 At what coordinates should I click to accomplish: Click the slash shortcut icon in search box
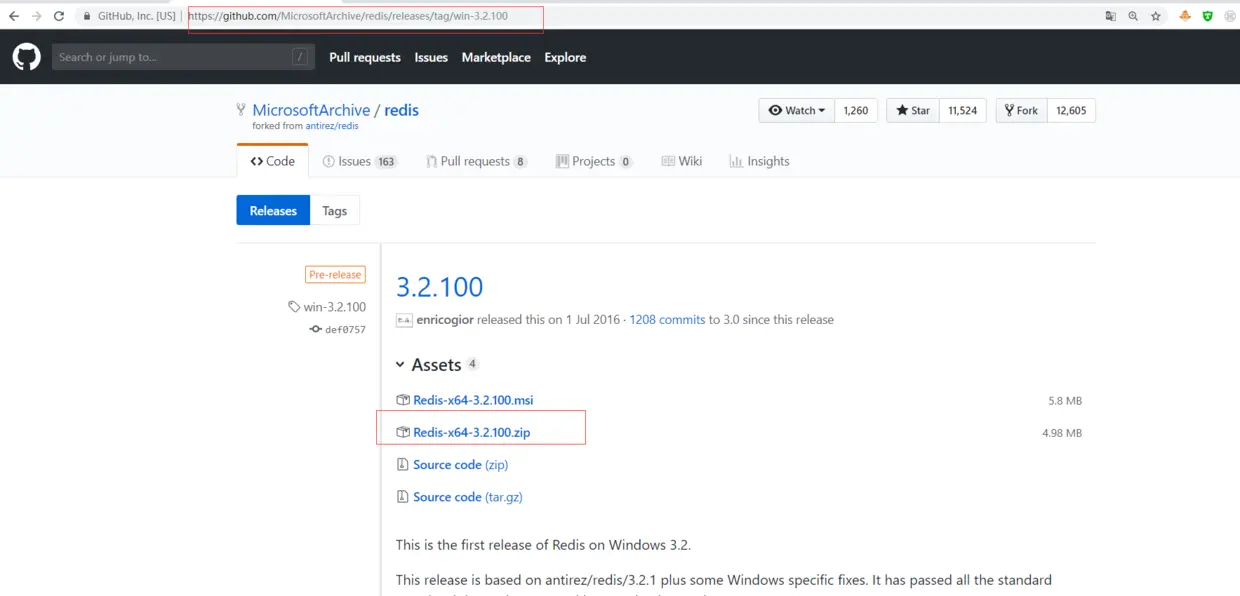click(x=300, y=57)
